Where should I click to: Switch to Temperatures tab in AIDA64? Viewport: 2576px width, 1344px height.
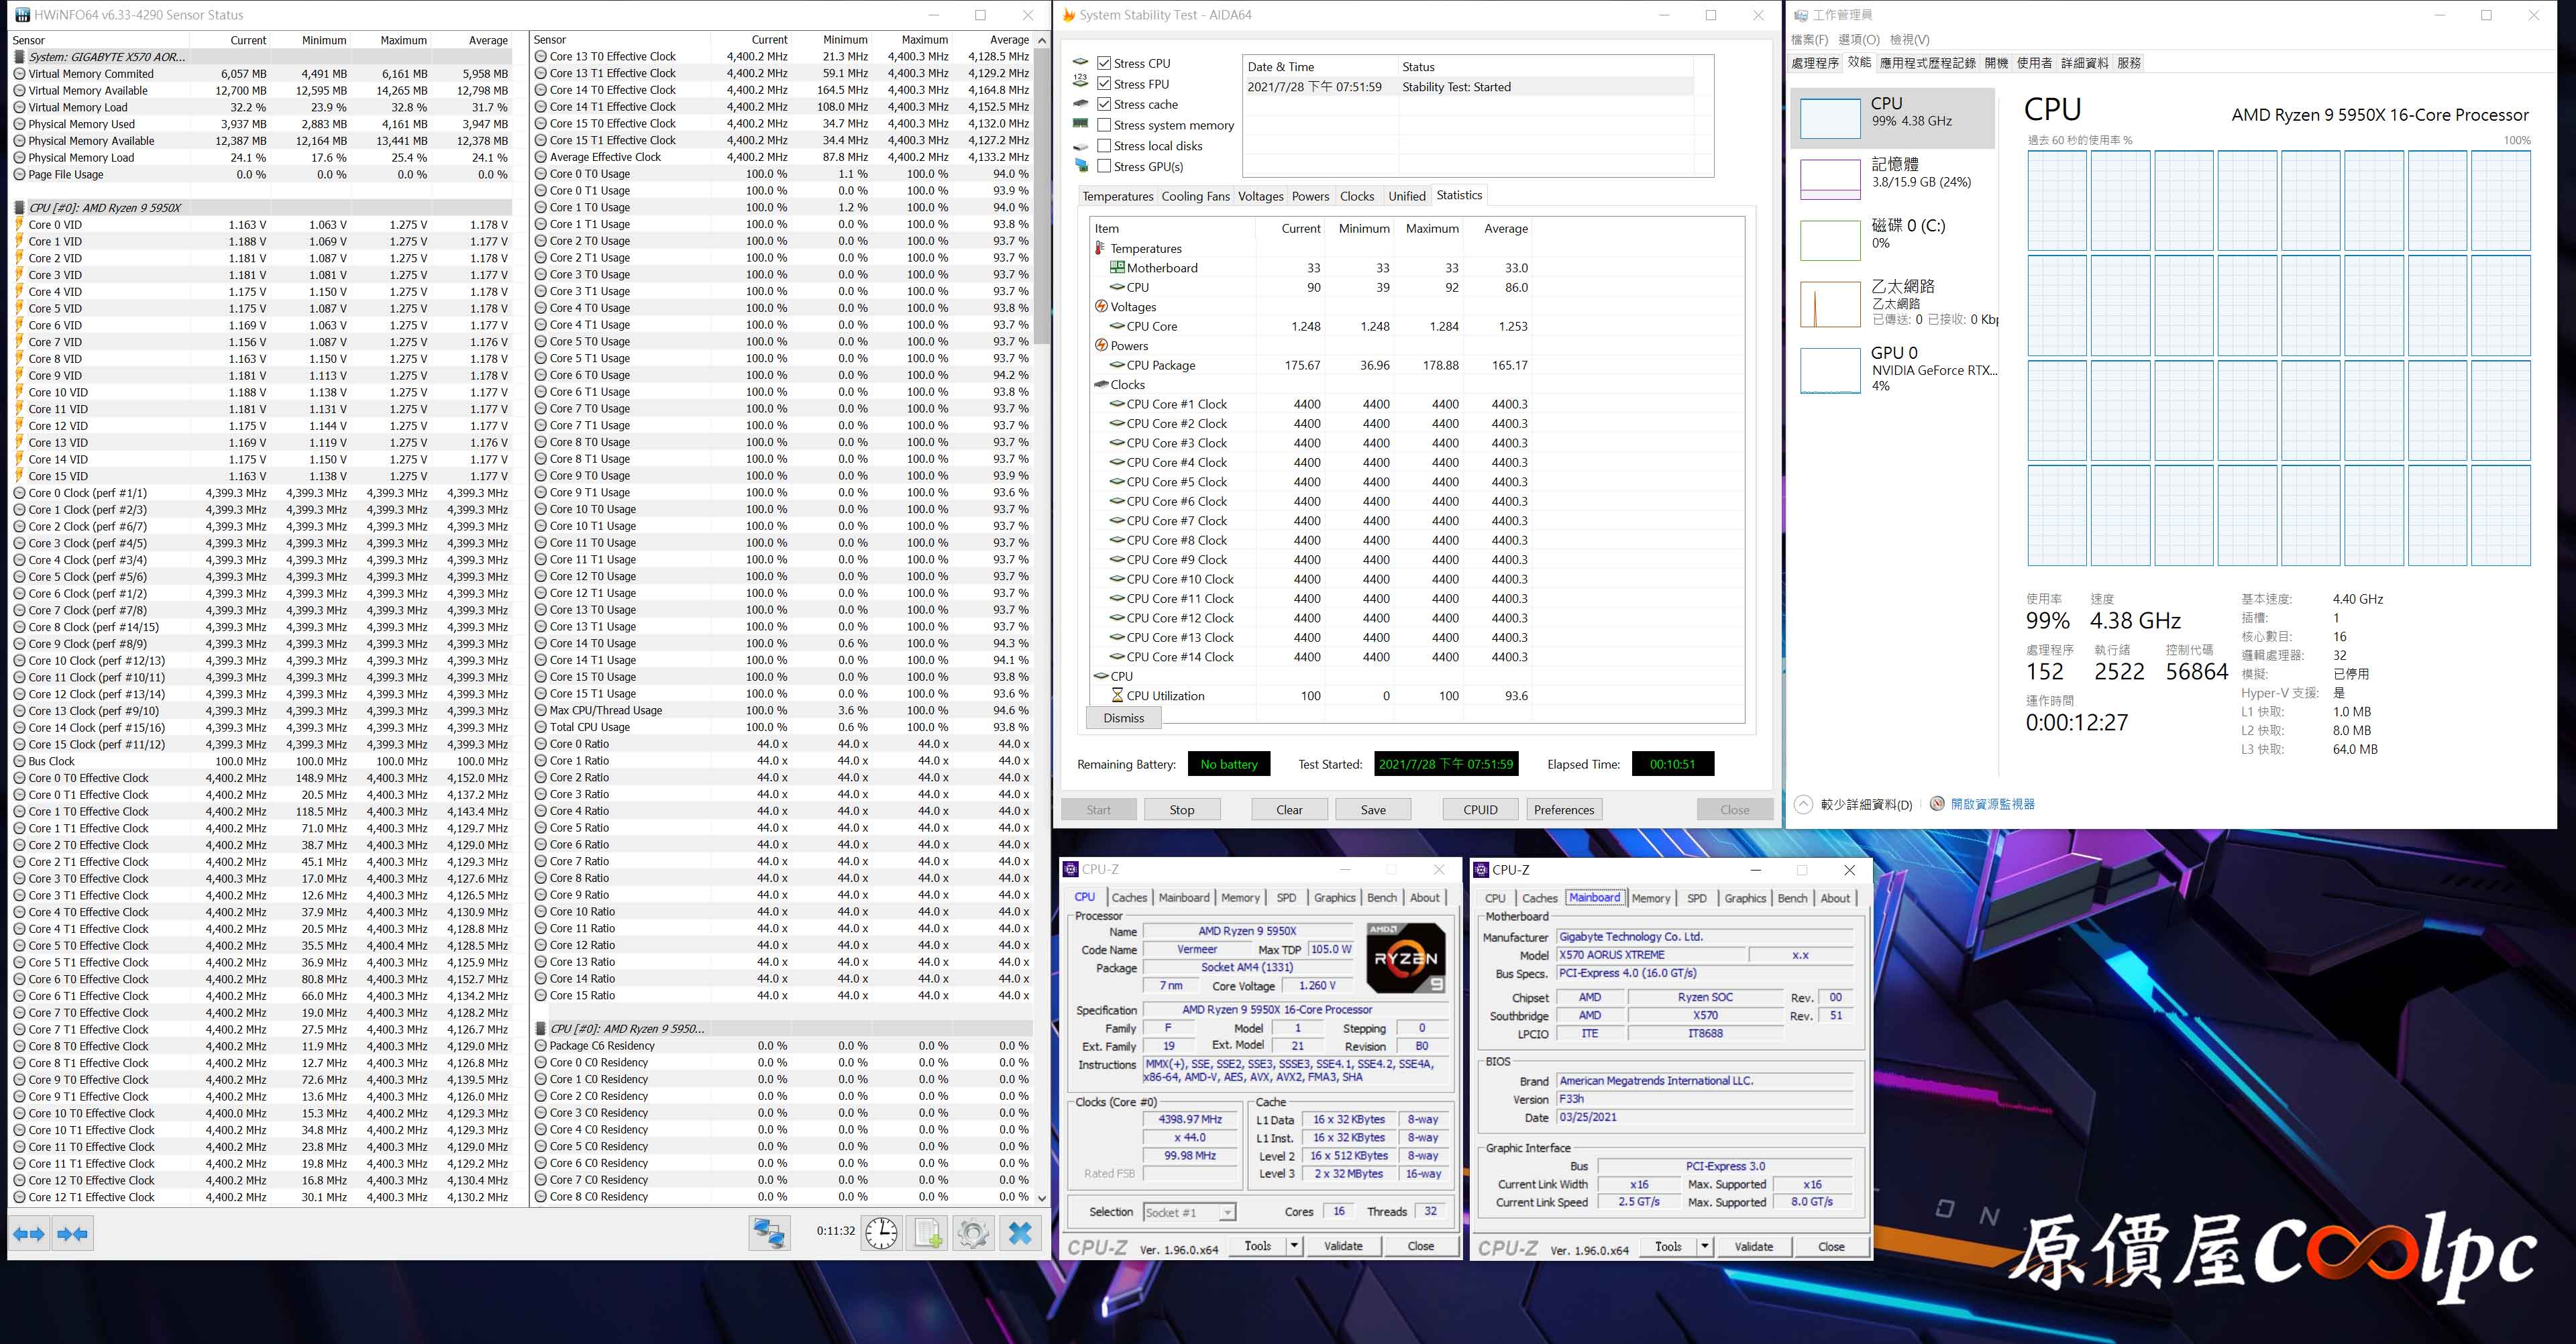click(1117, 196)
